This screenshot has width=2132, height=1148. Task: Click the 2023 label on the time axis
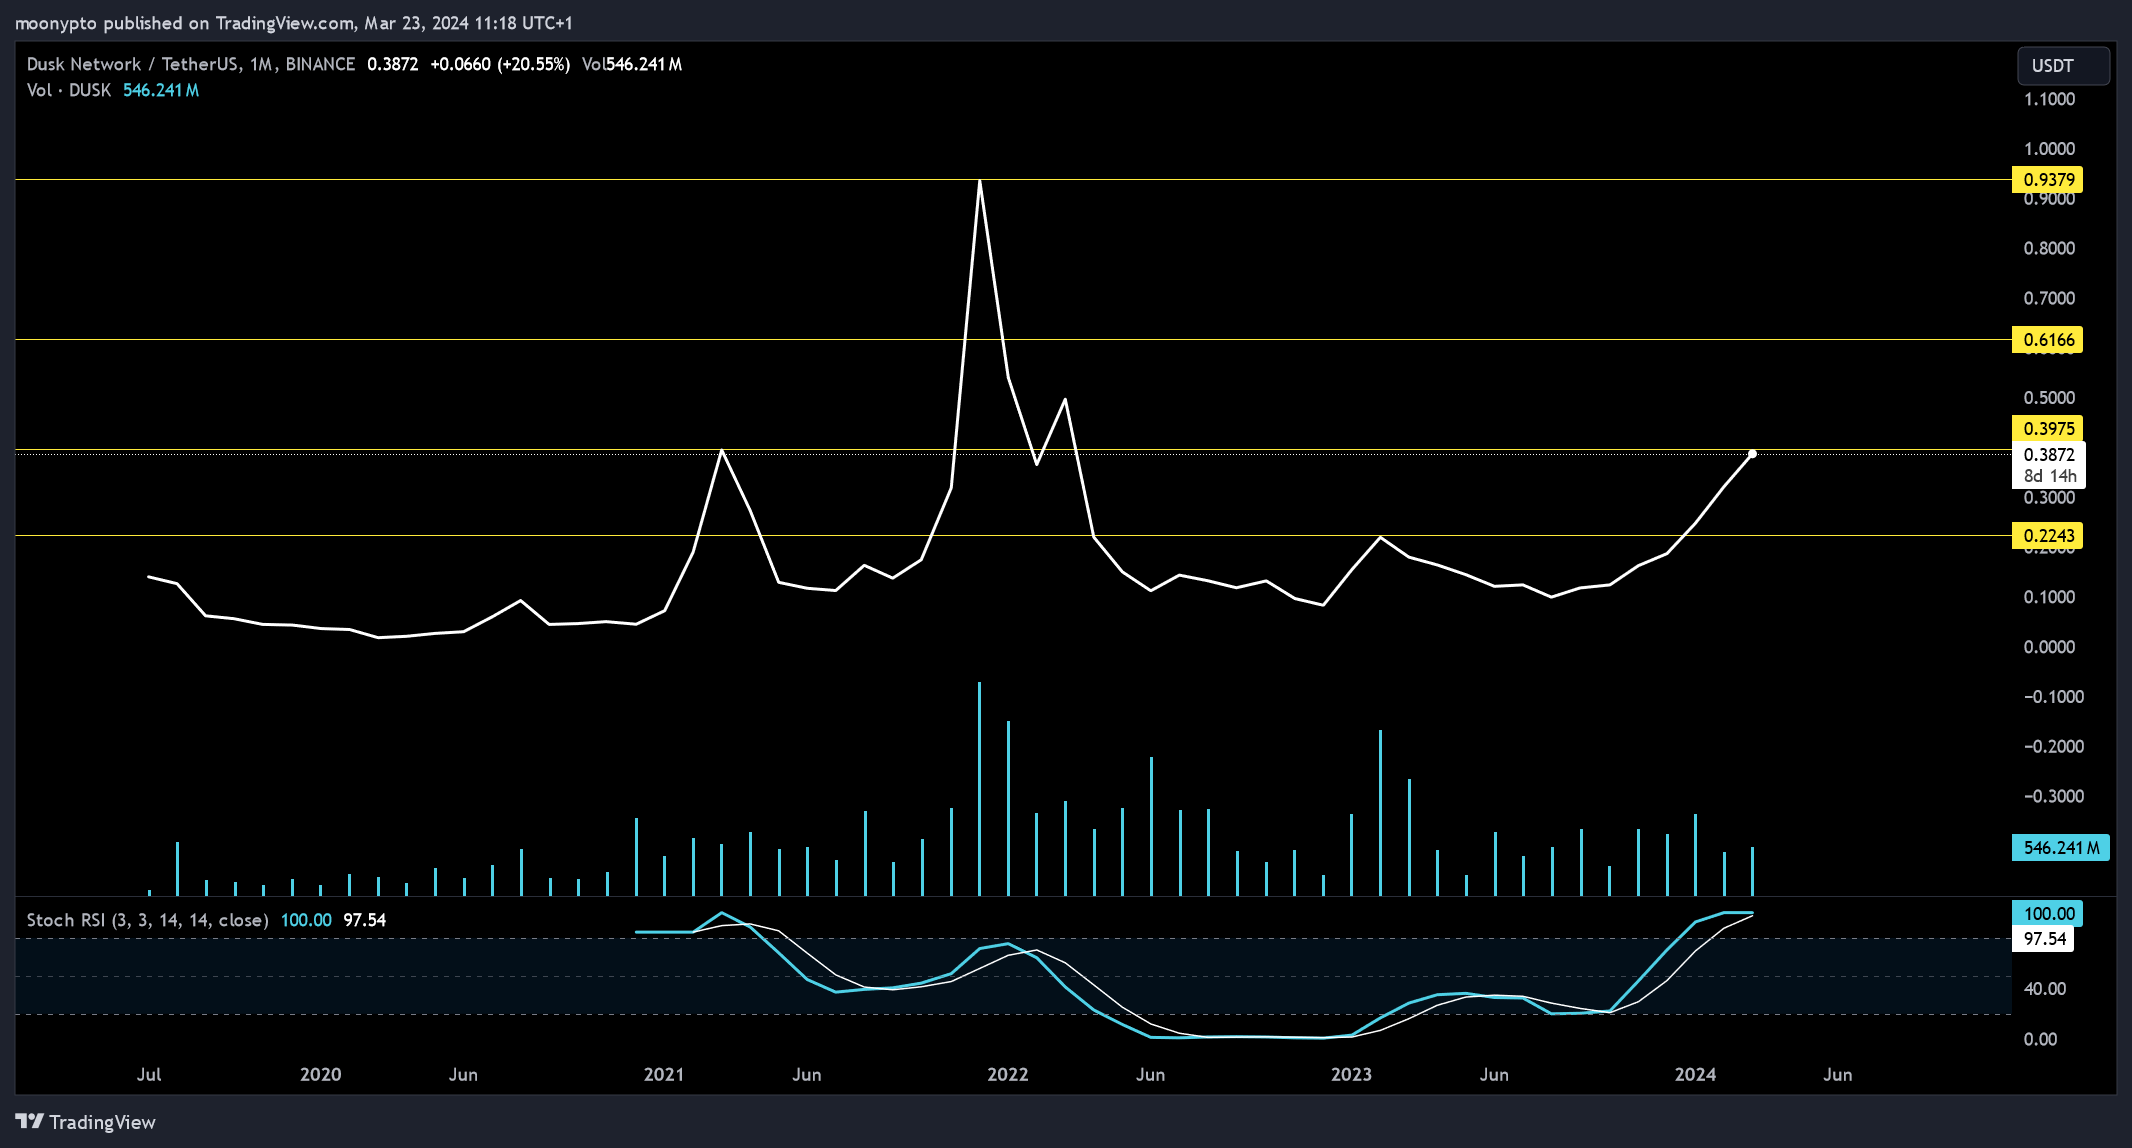click(1351, 1075)
